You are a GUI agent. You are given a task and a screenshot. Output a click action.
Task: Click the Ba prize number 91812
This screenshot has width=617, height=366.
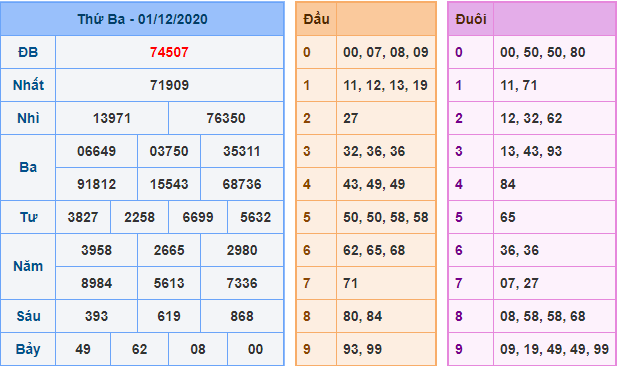click(x=96, y=185)
